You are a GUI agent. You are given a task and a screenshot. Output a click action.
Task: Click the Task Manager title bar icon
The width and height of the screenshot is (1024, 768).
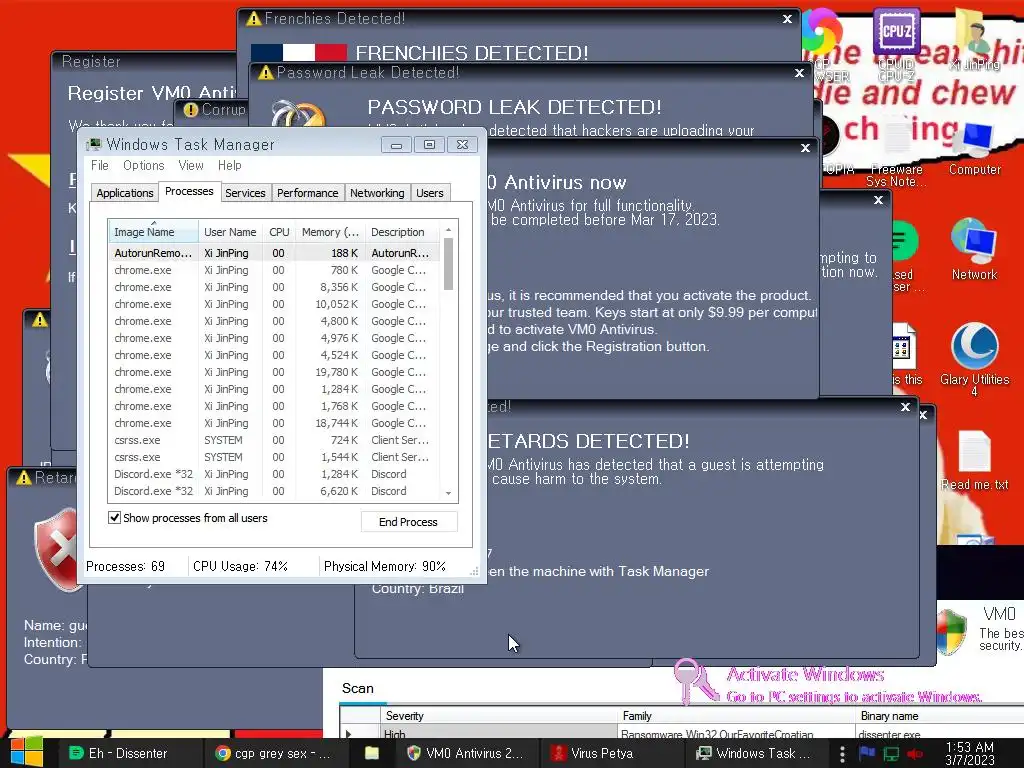point(94,144)
